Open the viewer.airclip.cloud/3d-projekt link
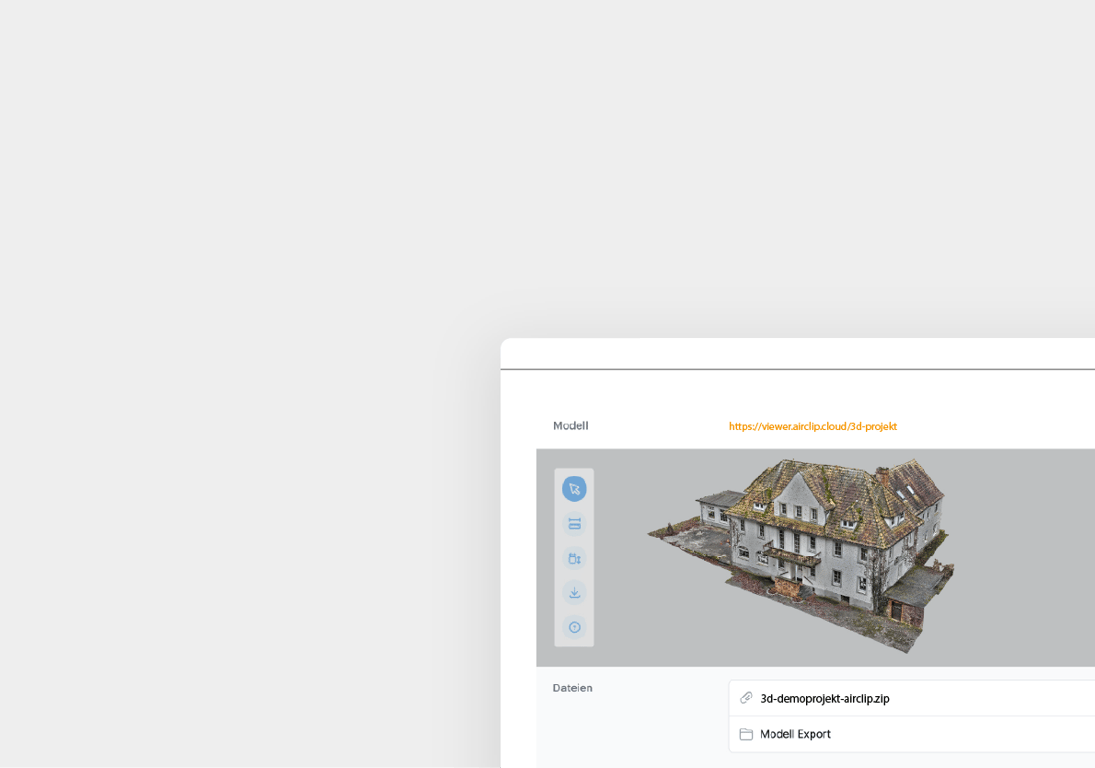Image resolution: width=1095 pixels, height=768 pixels. click(812, 426)
